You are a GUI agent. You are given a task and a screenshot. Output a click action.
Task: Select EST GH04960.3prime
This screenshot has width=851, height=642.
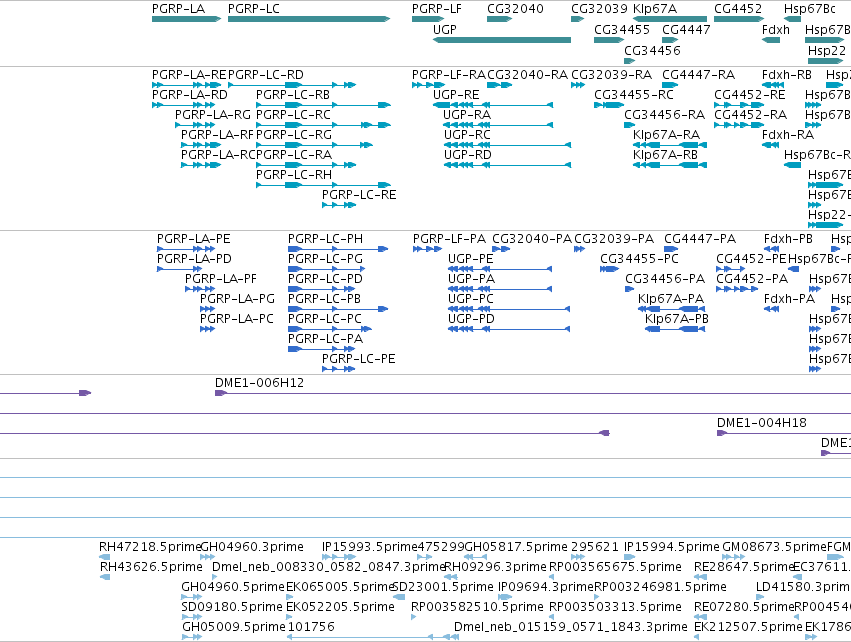[x=252, y=546]
